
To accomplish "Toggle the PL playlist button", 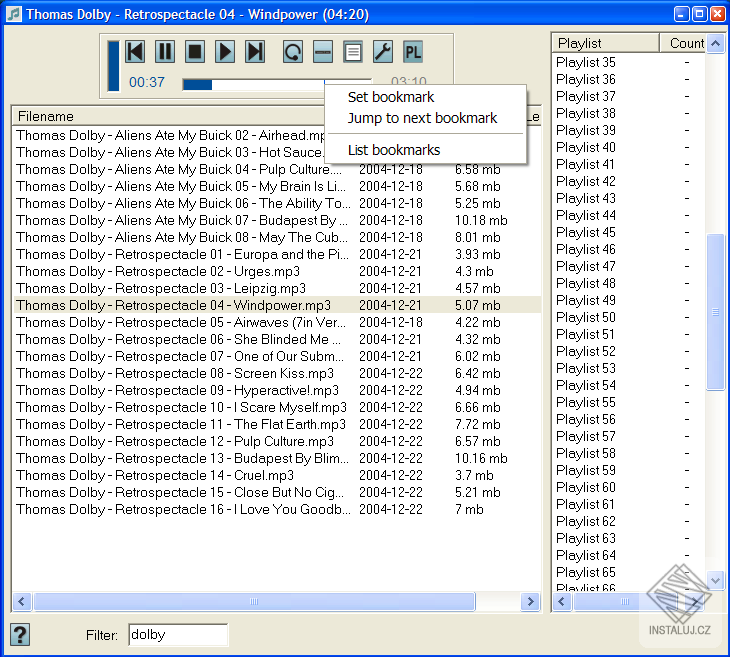I will 413,52.
